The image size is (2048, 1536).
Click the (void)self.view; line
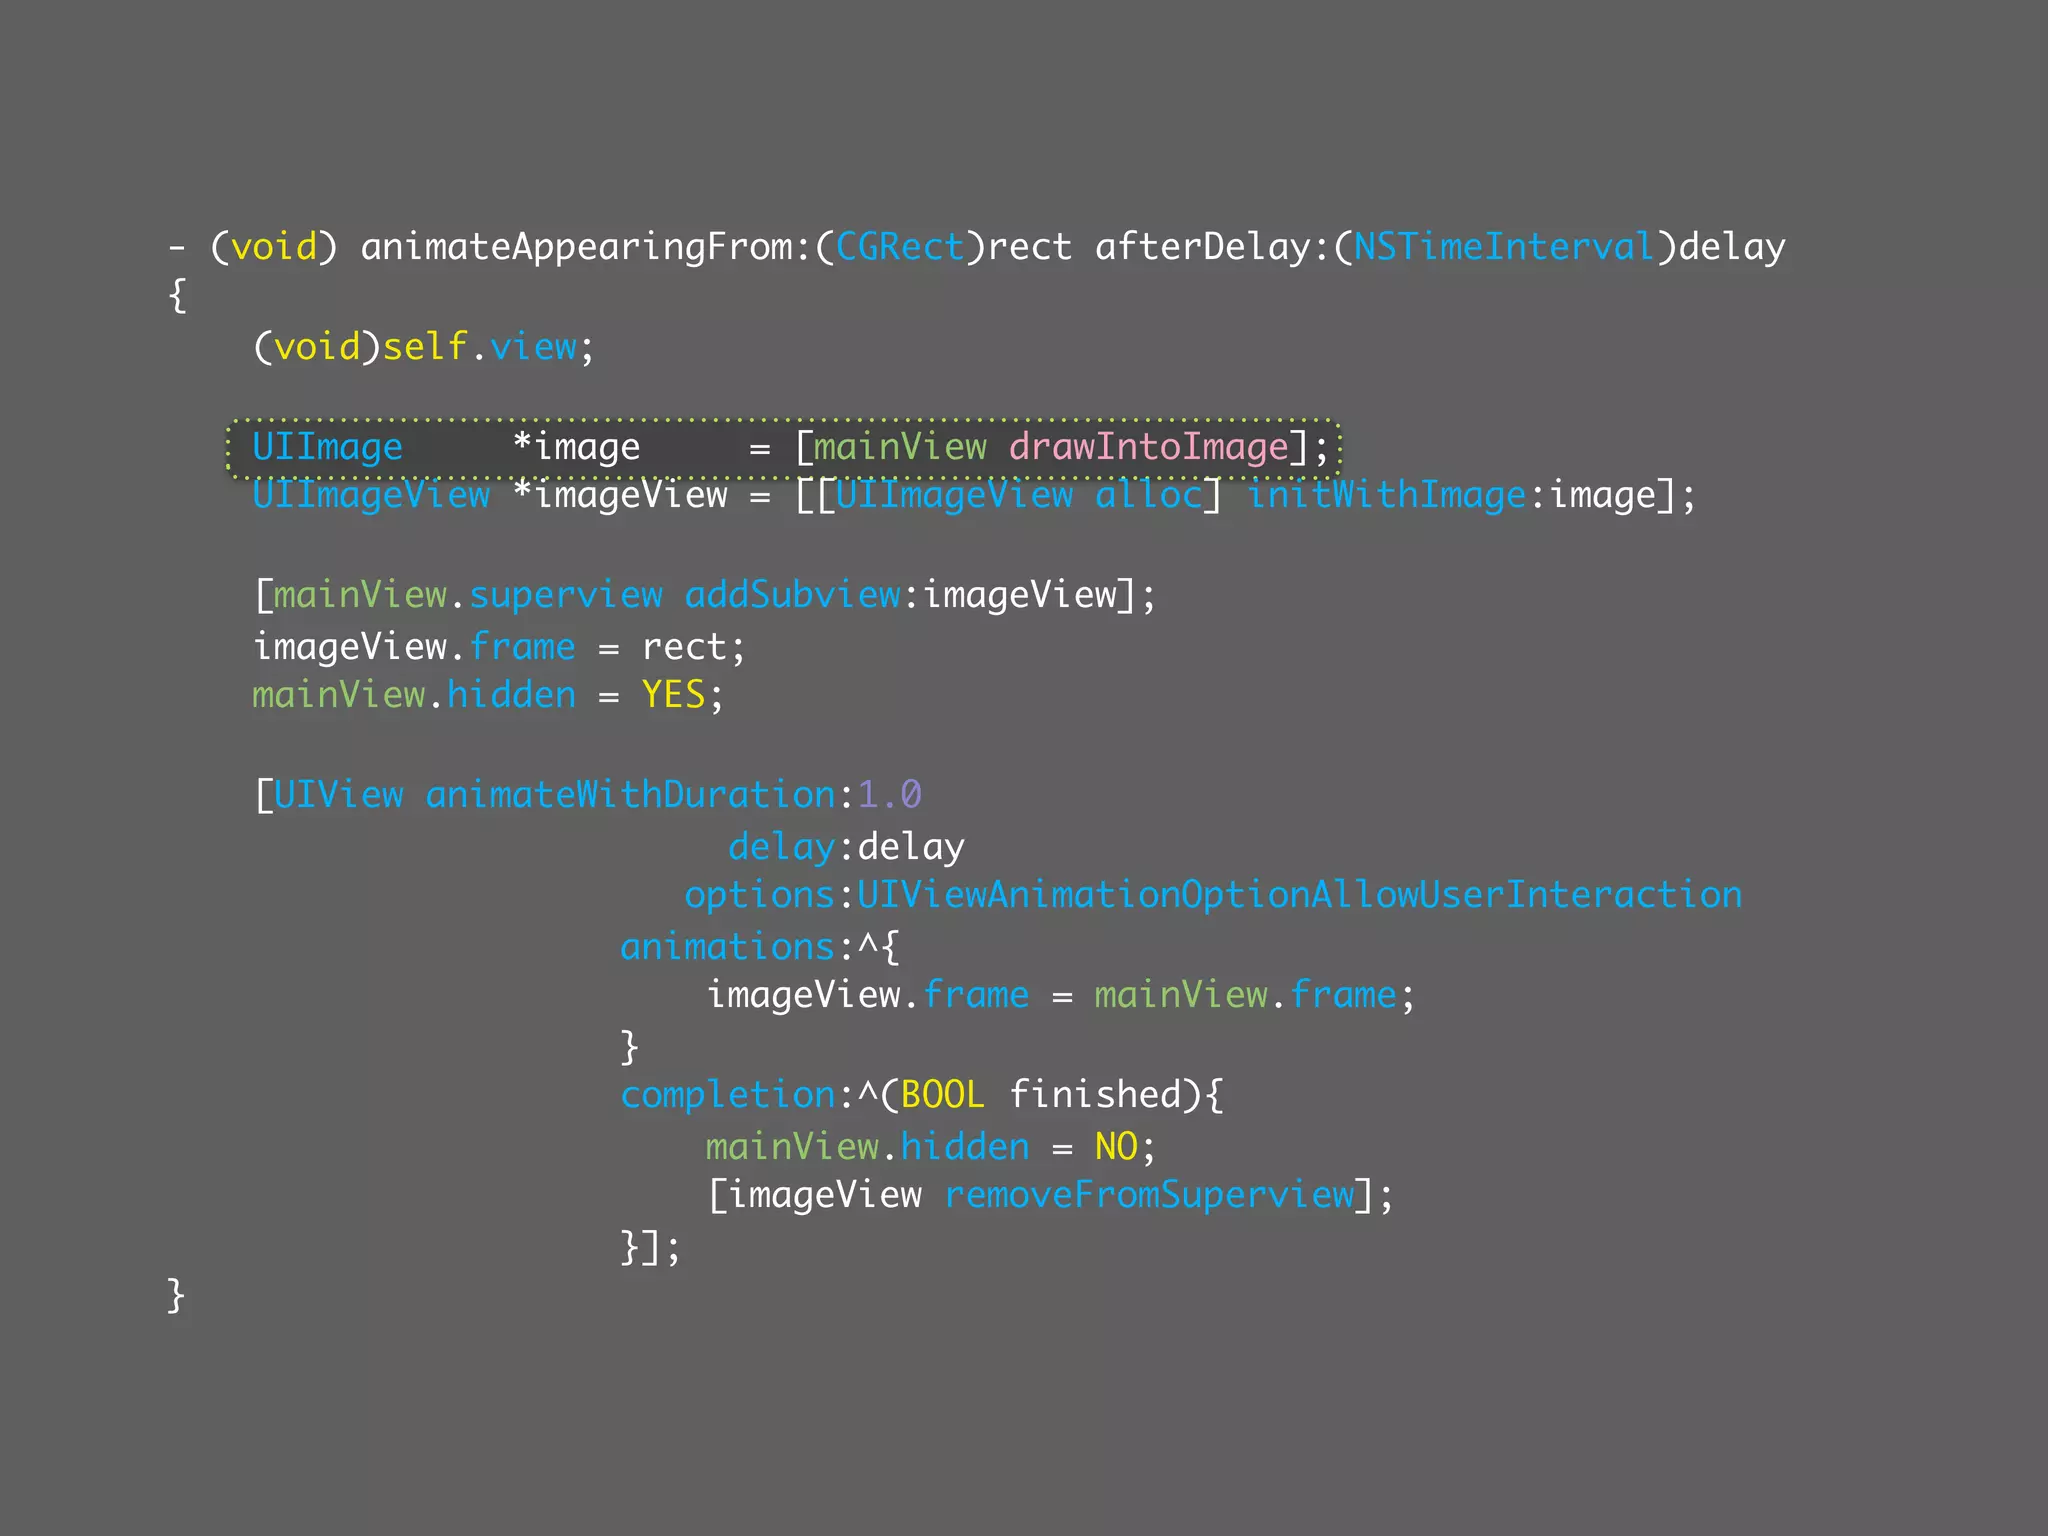[x=424, y=347]
